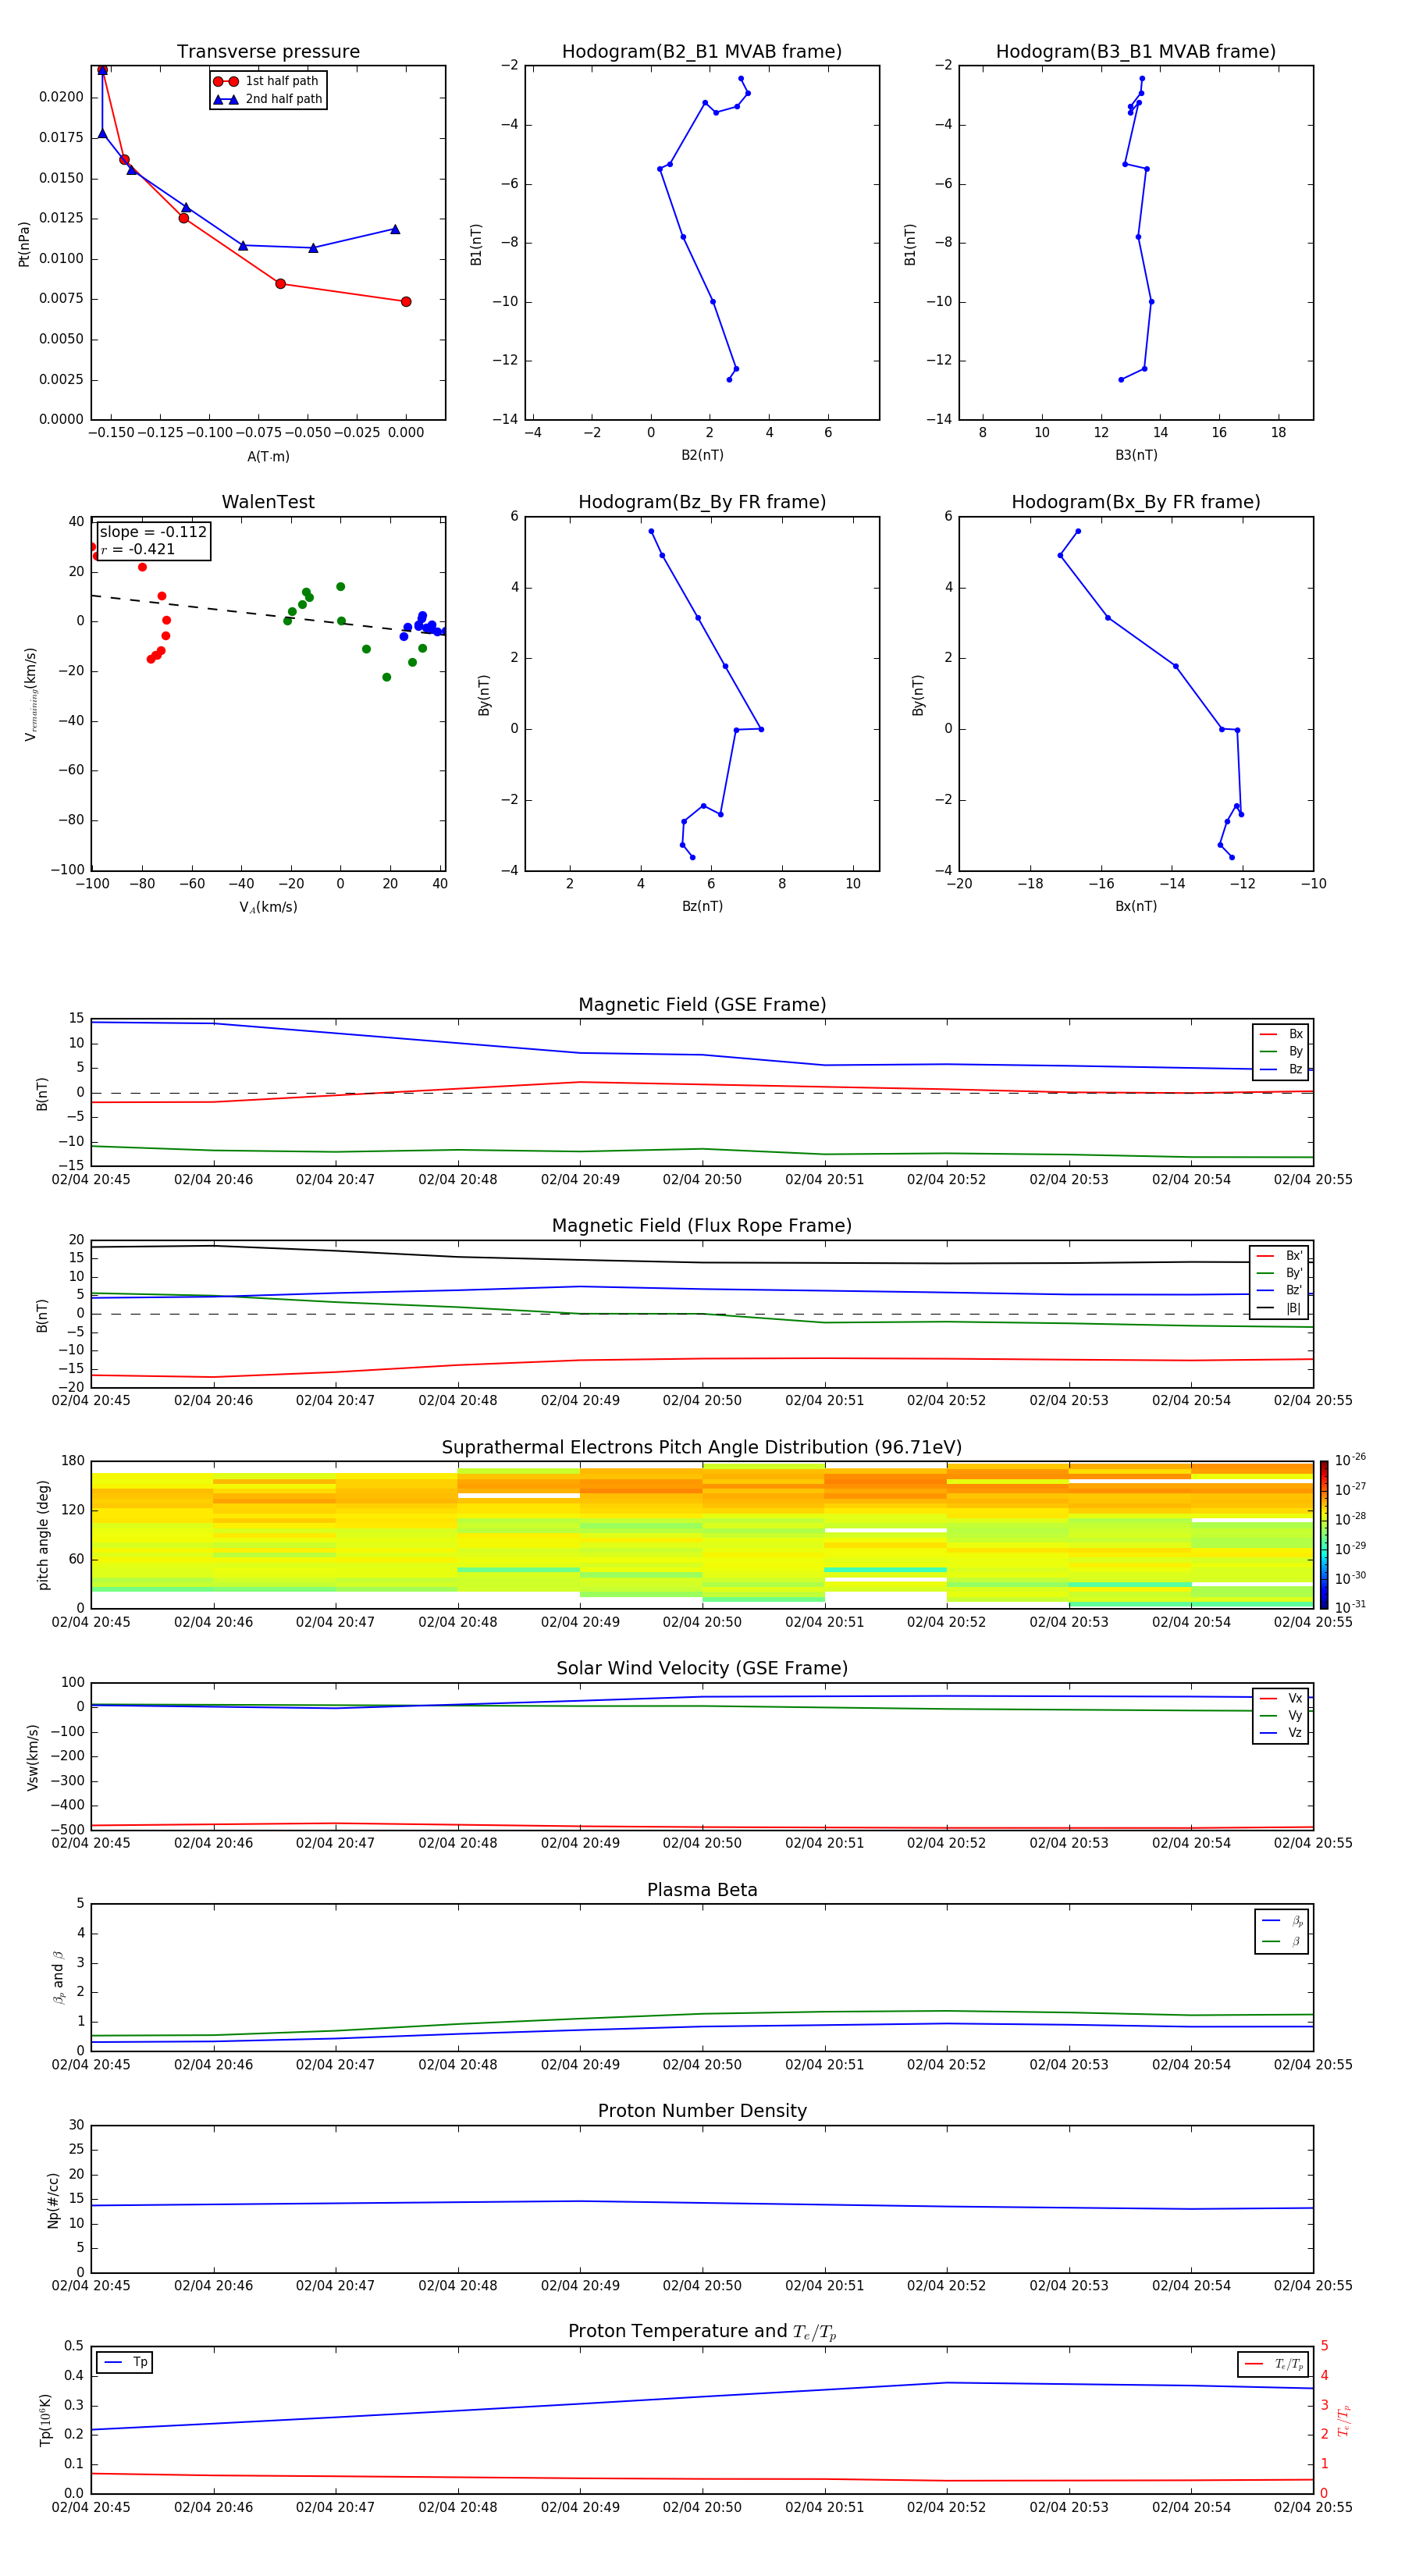Image resolution: width=1405 pixels, height=2576 pixels.
Task: Select the By entry in GSE legend
Action: (x=1281, y=1051)
